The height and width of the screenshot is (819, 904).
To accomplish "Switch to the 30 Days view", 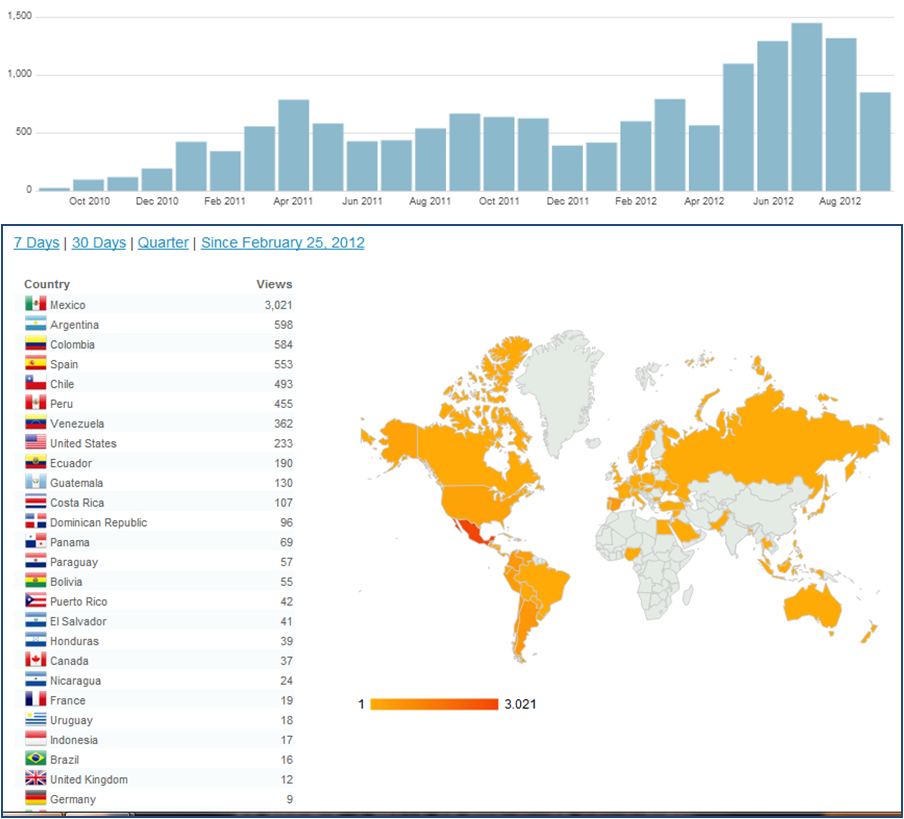I will click(x=99, y=243).
